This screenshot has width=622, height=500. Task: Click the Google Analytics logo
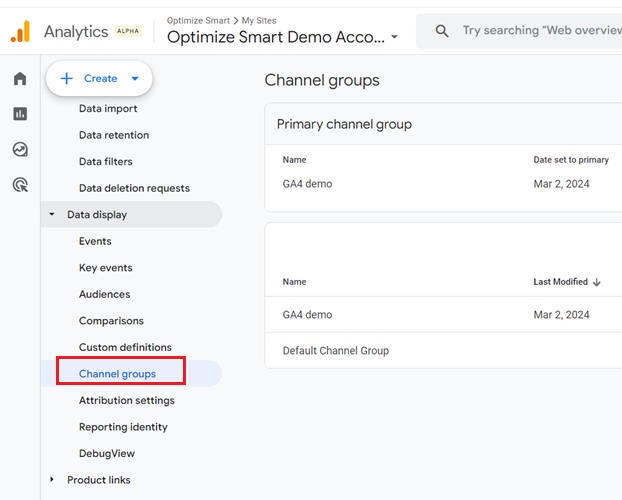20,31
